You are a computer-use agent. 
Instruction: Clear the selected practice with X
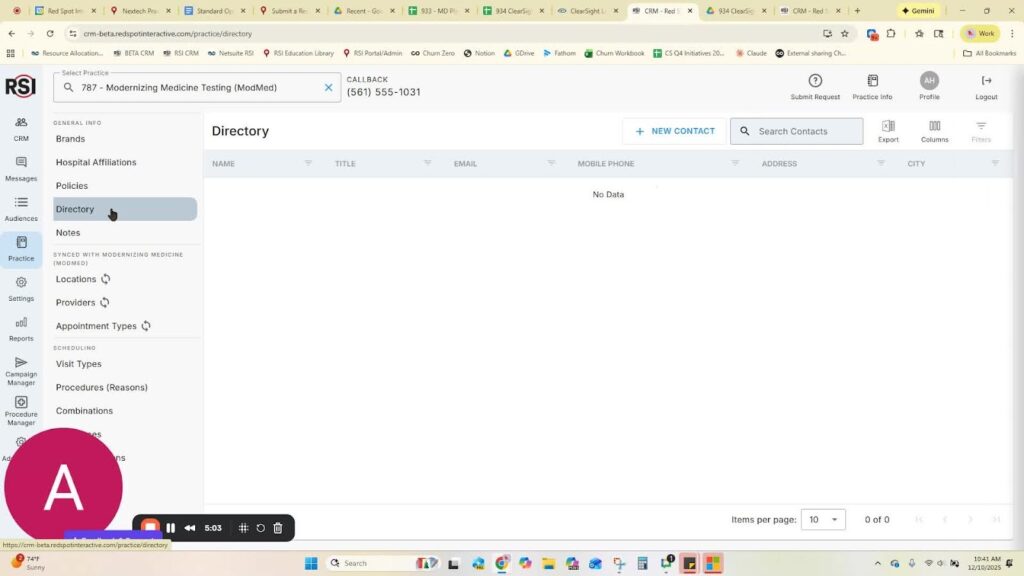[x=328, y=87]
